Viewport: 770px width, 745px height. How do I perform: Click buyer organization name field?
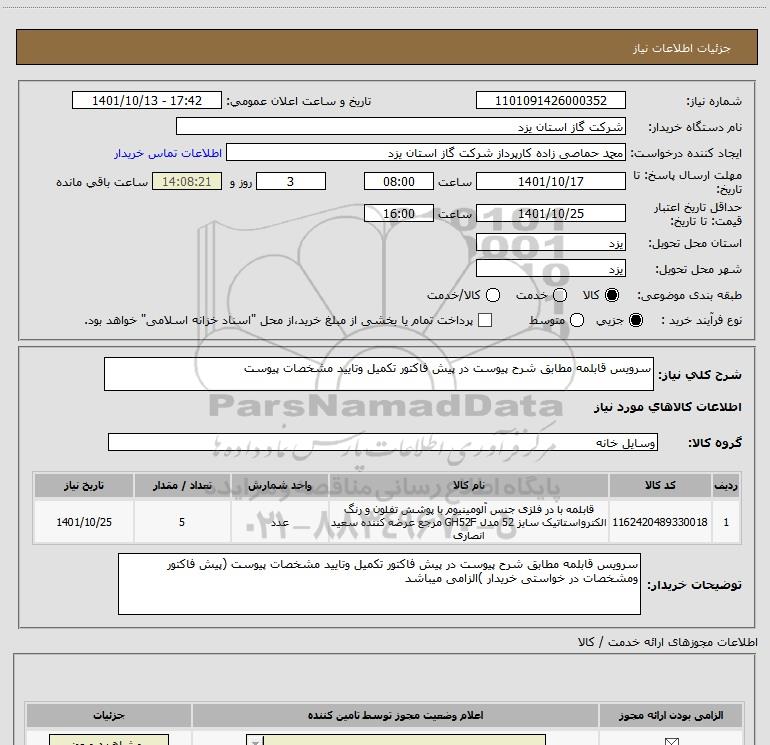(401, 126)
